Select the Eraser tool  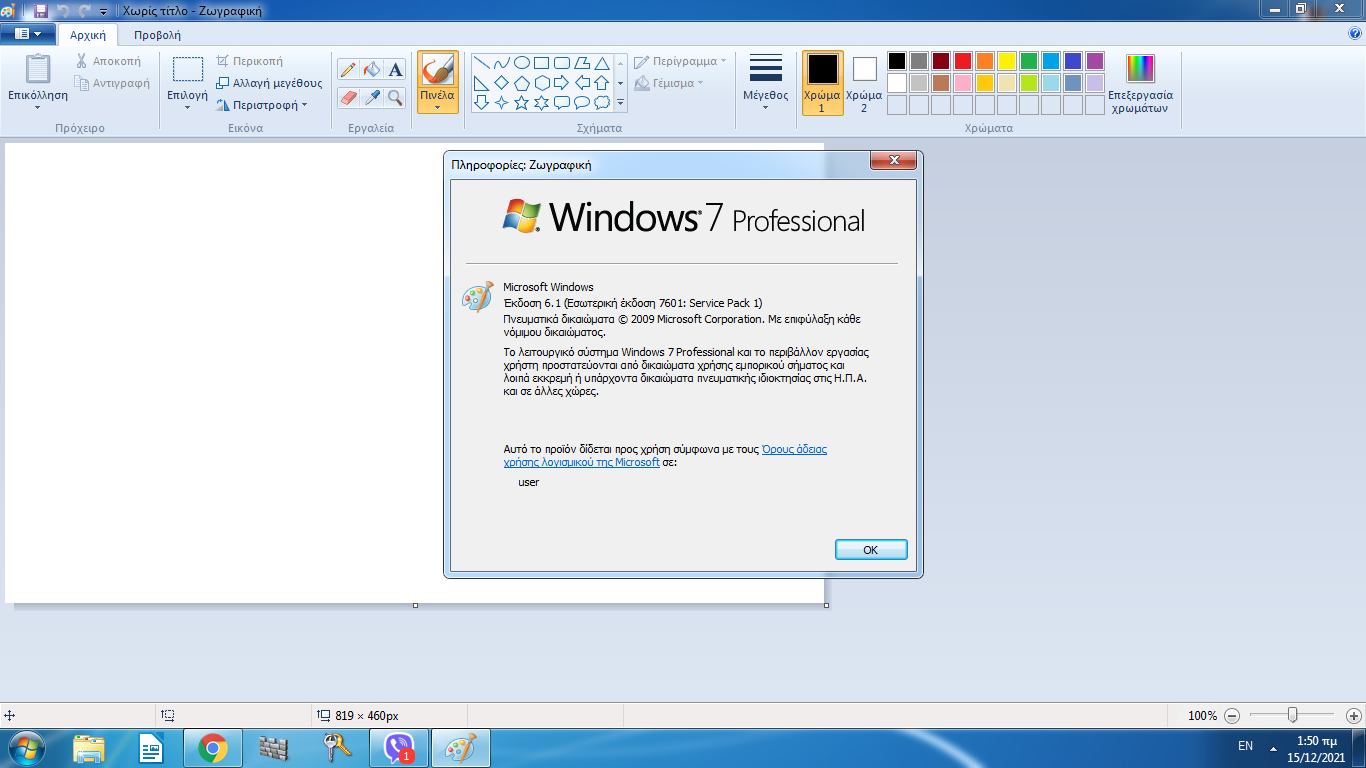click(348, 97)
